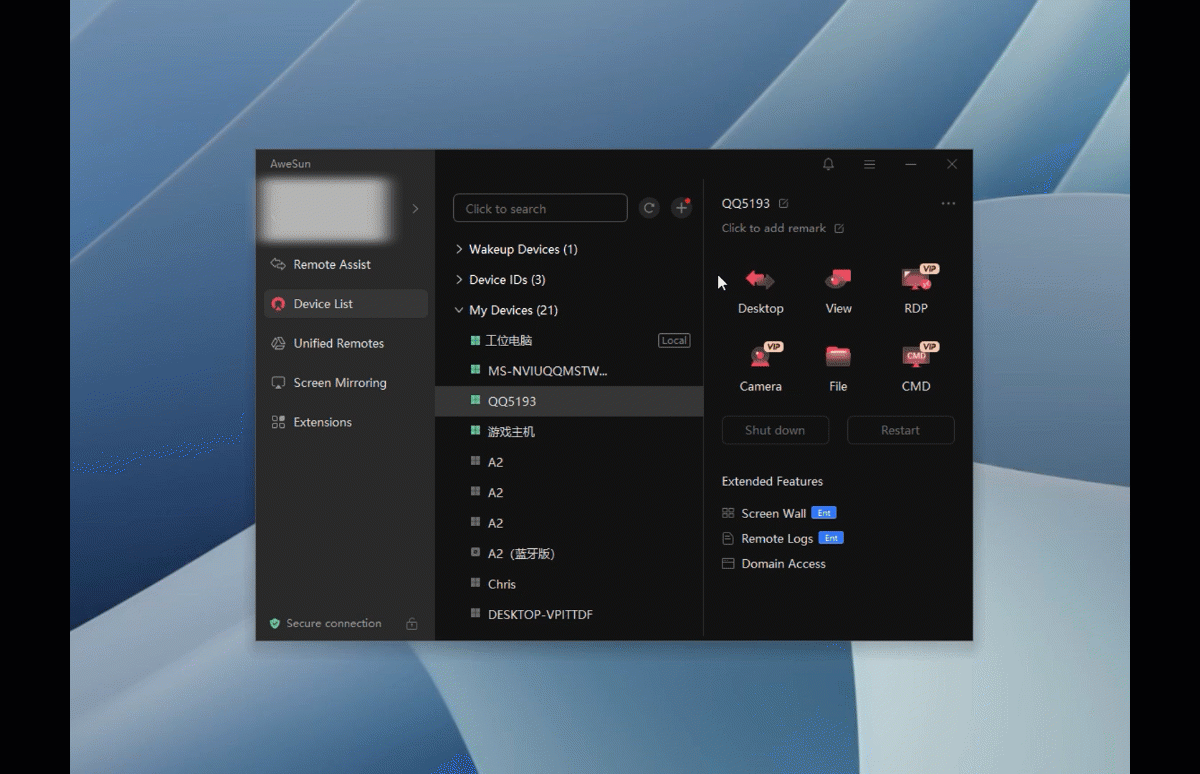Select the 游戏主机 device

[x=569, y=432]
